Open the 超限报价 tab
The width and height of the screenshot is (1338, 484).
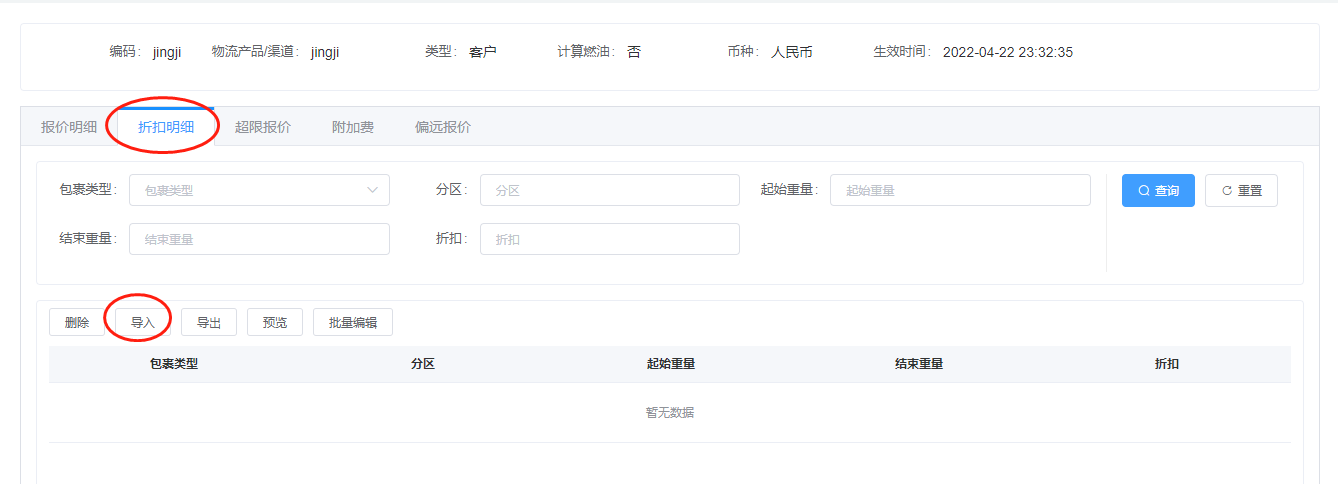tap(263, 127)
